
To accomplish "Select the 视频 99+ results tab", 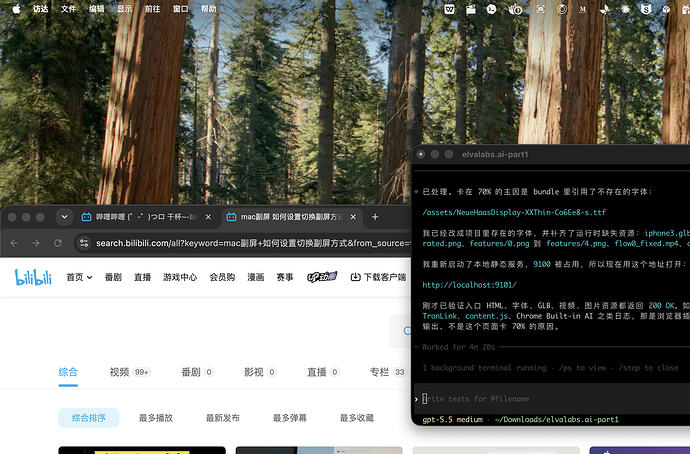I will click(129, 372).
